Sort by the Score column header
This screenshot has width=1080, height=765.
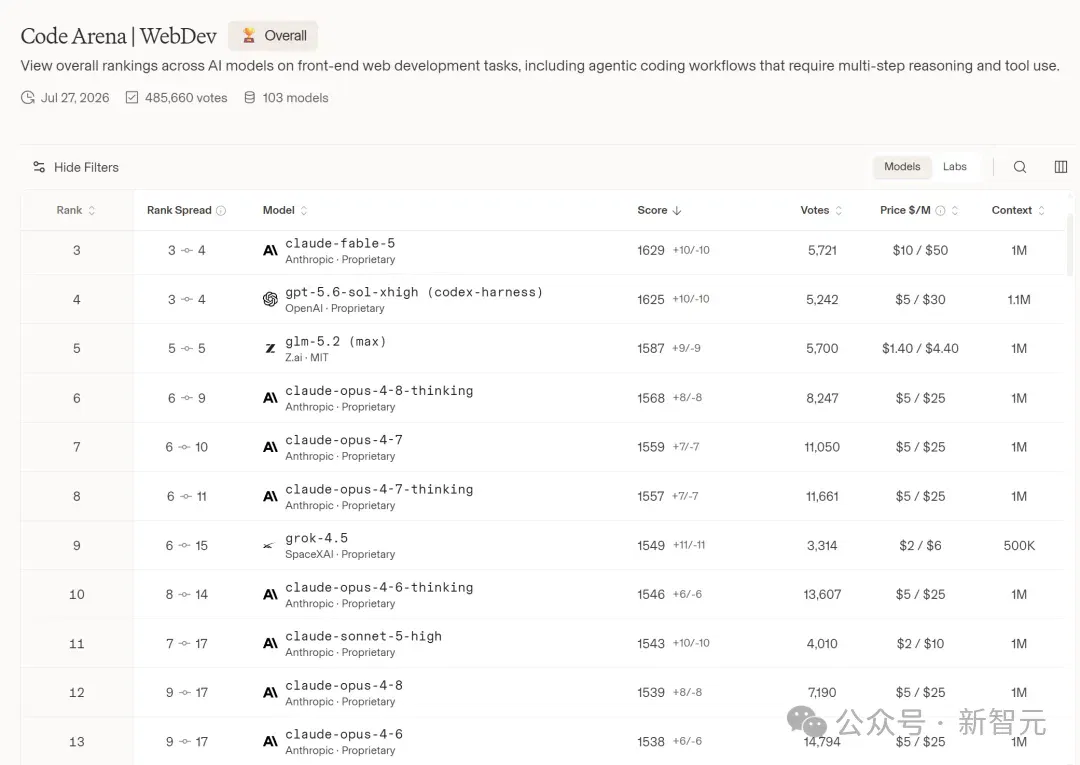point(659,210)
